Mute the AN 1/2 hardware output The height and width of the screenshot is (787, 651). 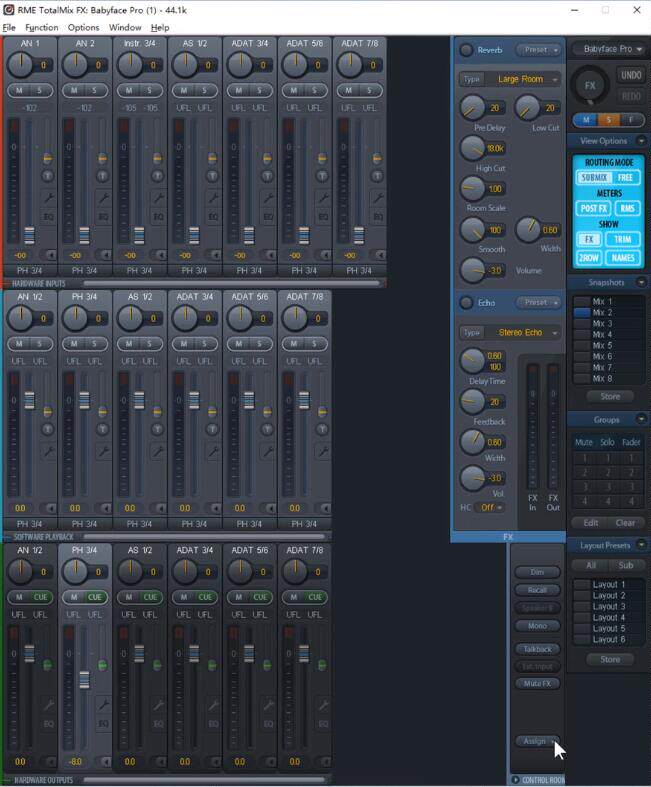coord(19,597)
